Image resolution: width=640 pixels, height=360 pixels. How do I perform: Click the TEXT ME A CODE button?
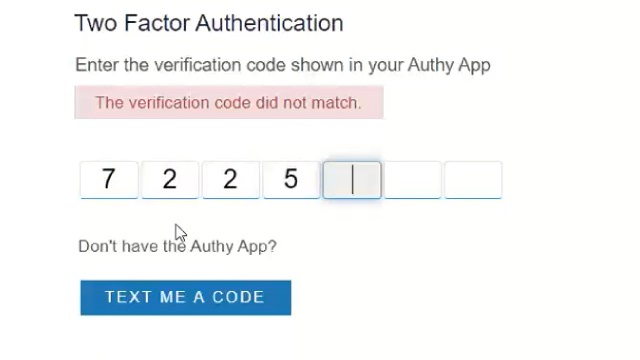186,298
